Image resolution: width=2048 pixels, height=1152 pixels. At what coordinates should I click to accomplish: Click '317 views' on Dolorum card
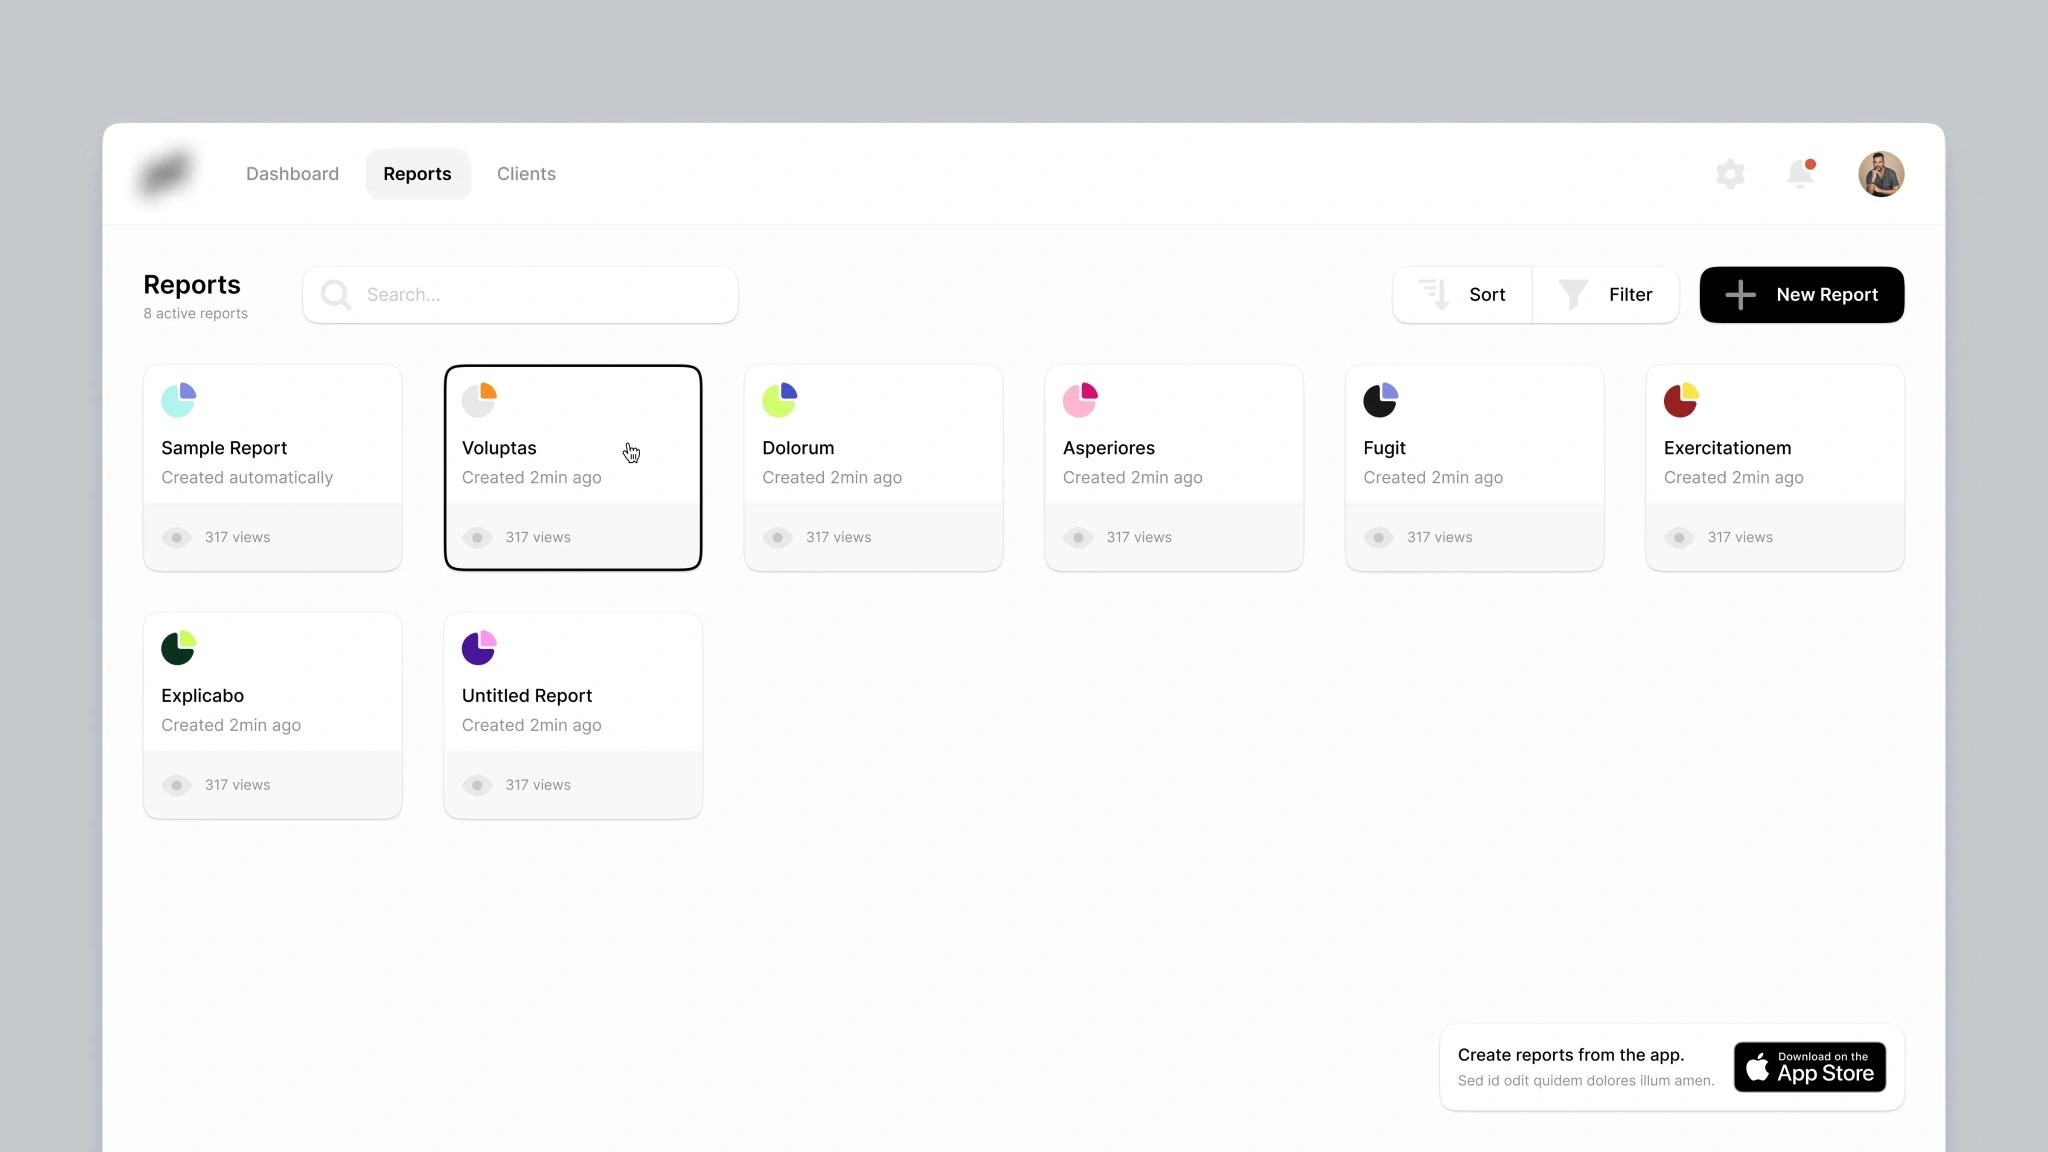pyautogui.click(x=838, y=537)
